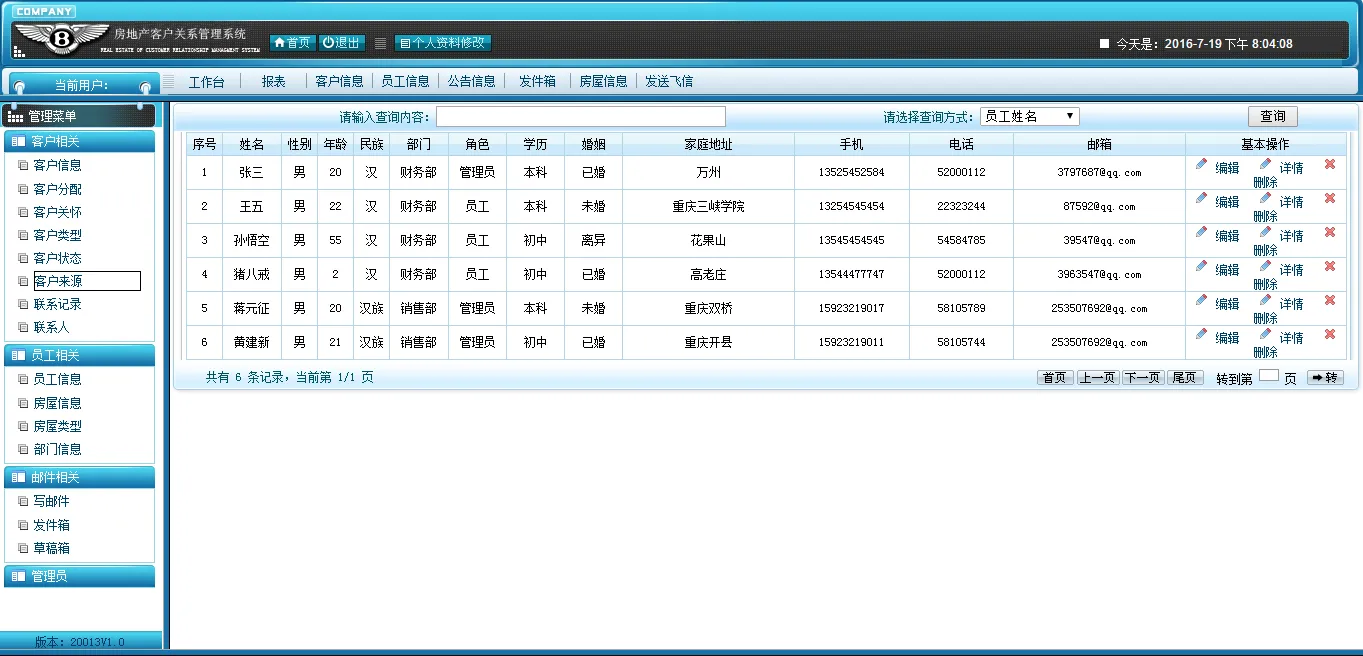This screenshot has height=656, width=1363.
Task: Click the list icon beside 退出 button
Action: click(380, 44)
